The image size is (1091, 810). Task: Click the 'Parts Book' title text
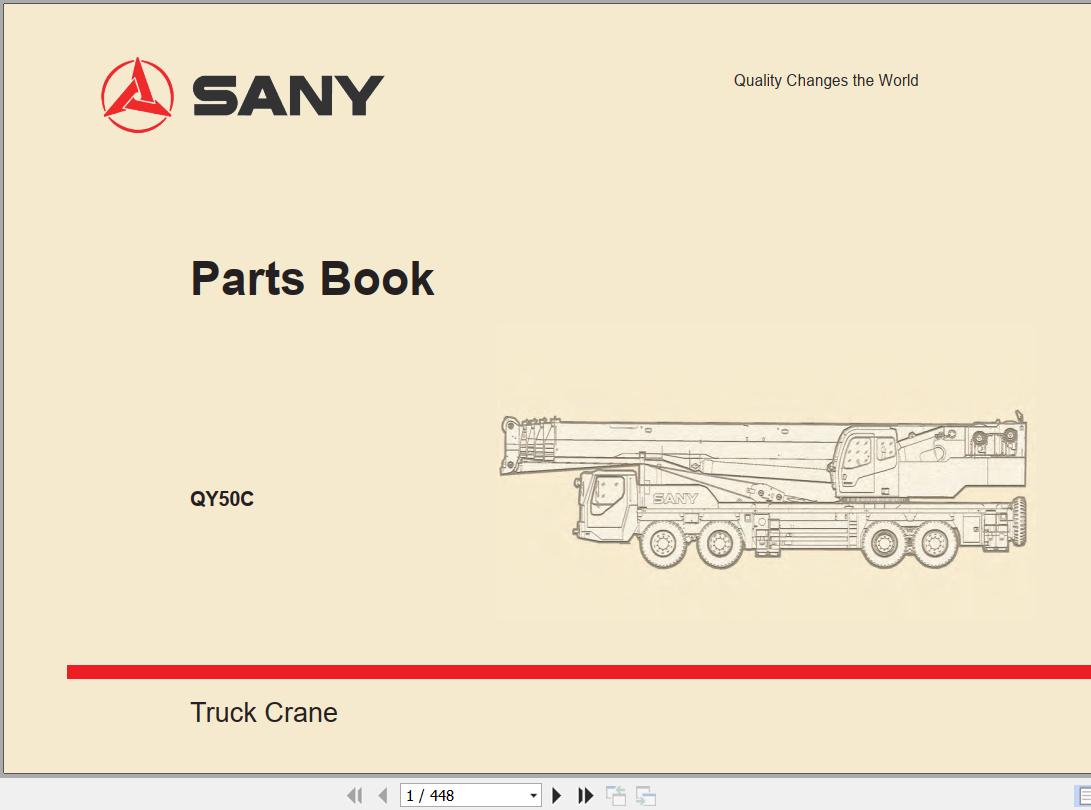(312, 279)
